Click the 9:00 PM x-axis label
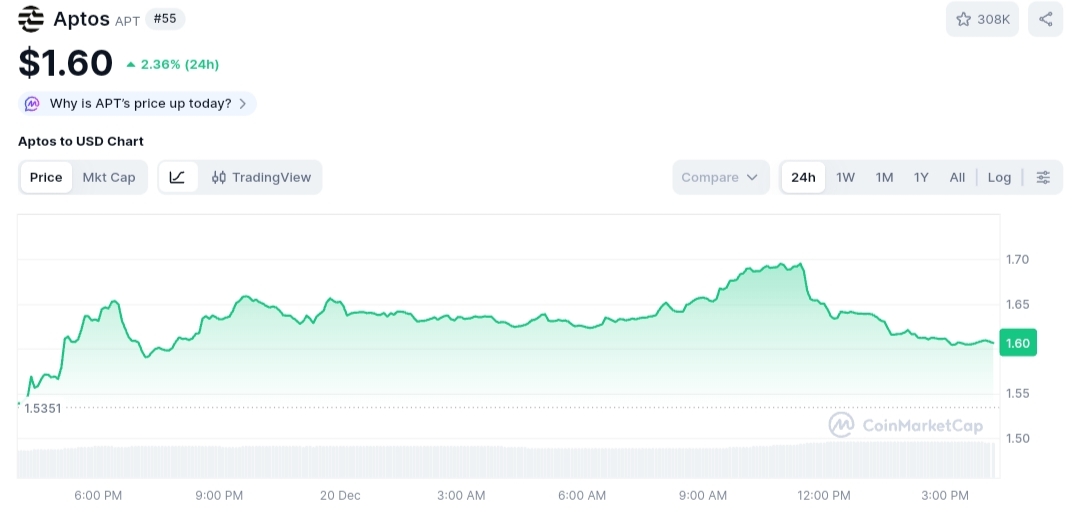This screenshot has width=1080, height=528. 219,496
